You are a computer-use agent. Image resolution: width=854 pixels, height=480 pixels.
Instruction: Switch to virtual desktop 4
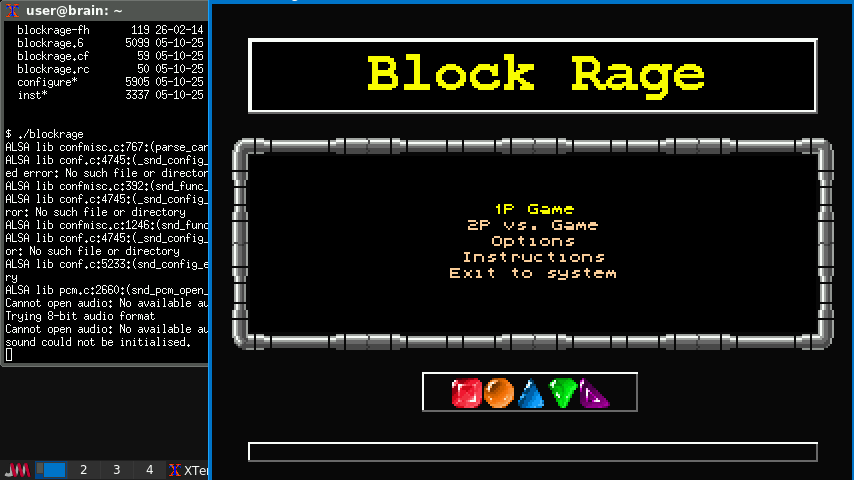tap(149, 470)
